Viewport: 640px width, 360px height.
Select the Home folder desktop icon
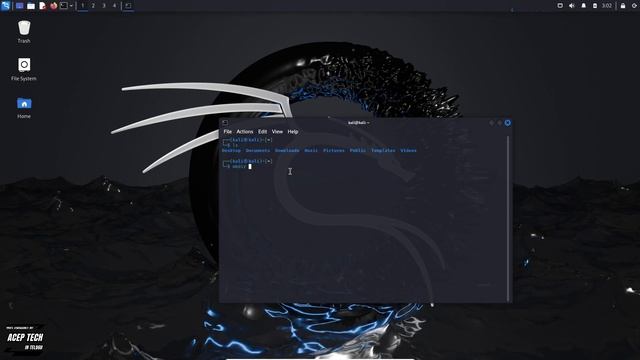tap(24, 107)
